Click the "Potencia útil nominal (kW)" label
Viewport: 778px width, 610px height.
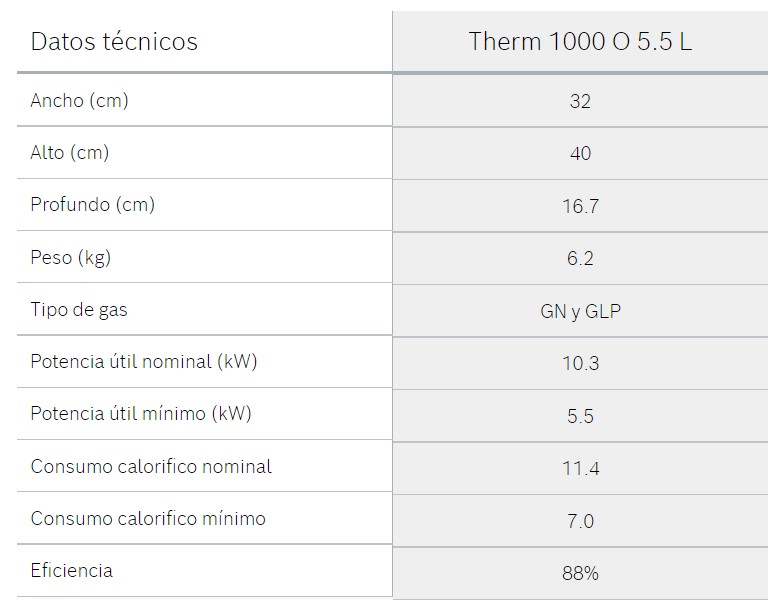point(144,362)
